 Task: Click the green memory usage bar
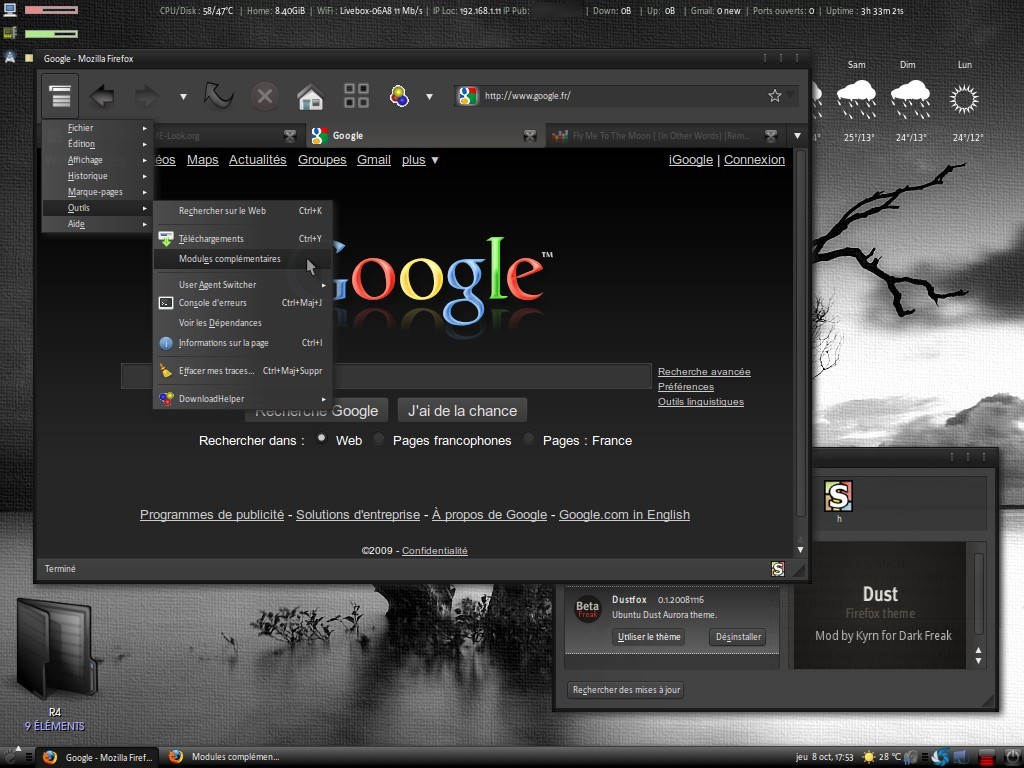[x=51, y=33]
